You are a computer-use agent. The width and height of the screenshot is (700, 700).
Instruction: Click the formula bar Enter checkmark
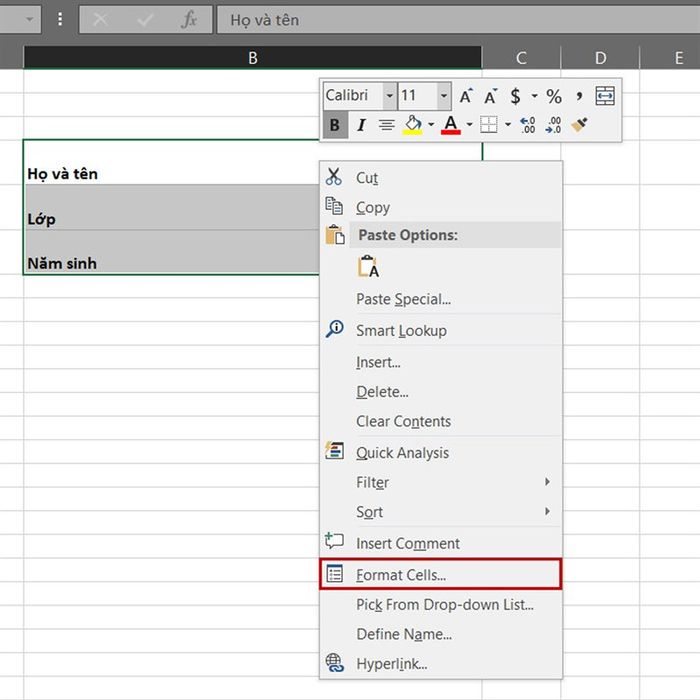tap(145, 20)
